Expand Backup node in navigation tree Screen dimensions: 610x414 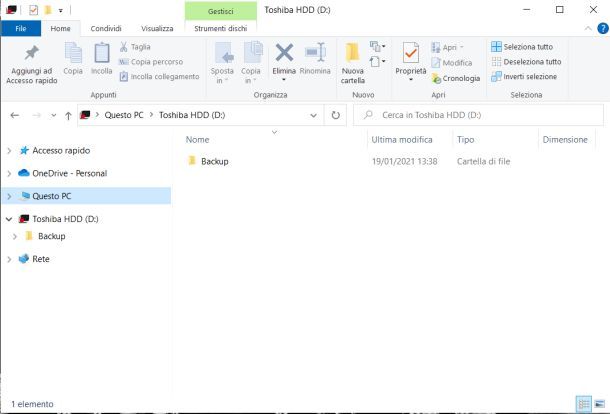[15, 236]
